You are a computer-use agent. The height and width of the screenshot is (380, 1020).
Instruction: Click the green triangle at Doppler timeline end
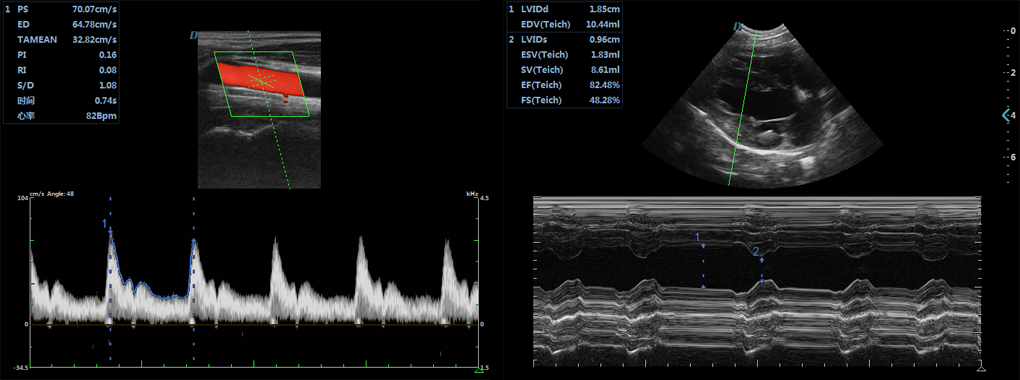tap(479, 369)
